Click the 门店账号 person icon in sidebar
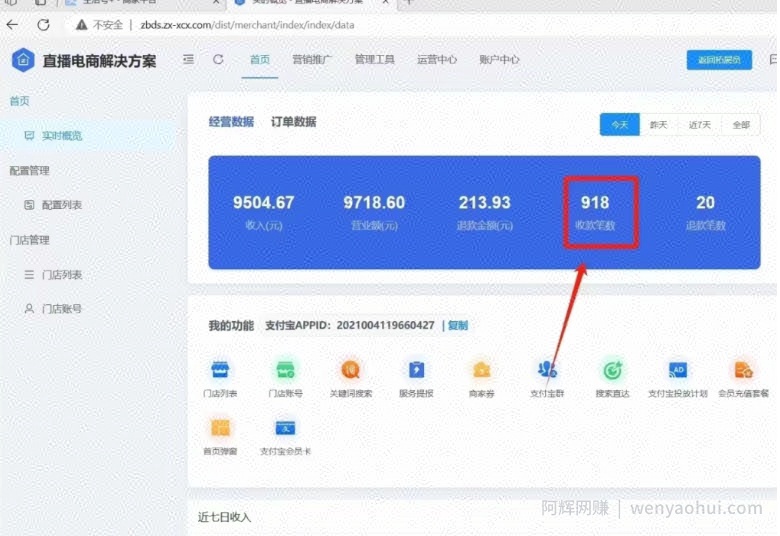 point(29,309)
